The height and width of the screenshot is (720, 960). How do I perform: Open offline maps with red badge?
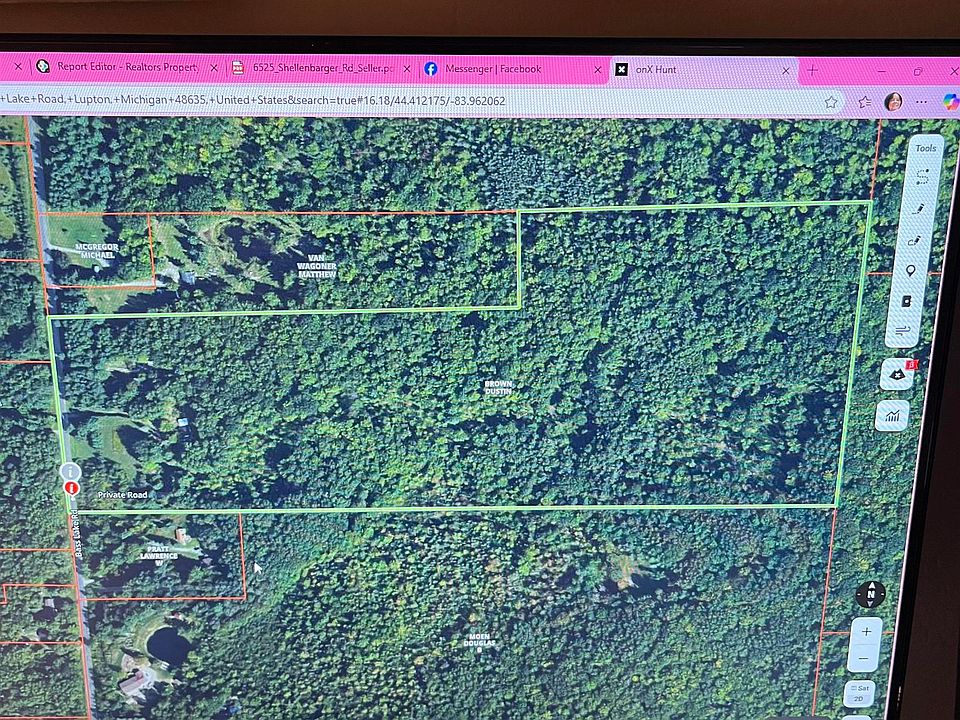point(895,374)
